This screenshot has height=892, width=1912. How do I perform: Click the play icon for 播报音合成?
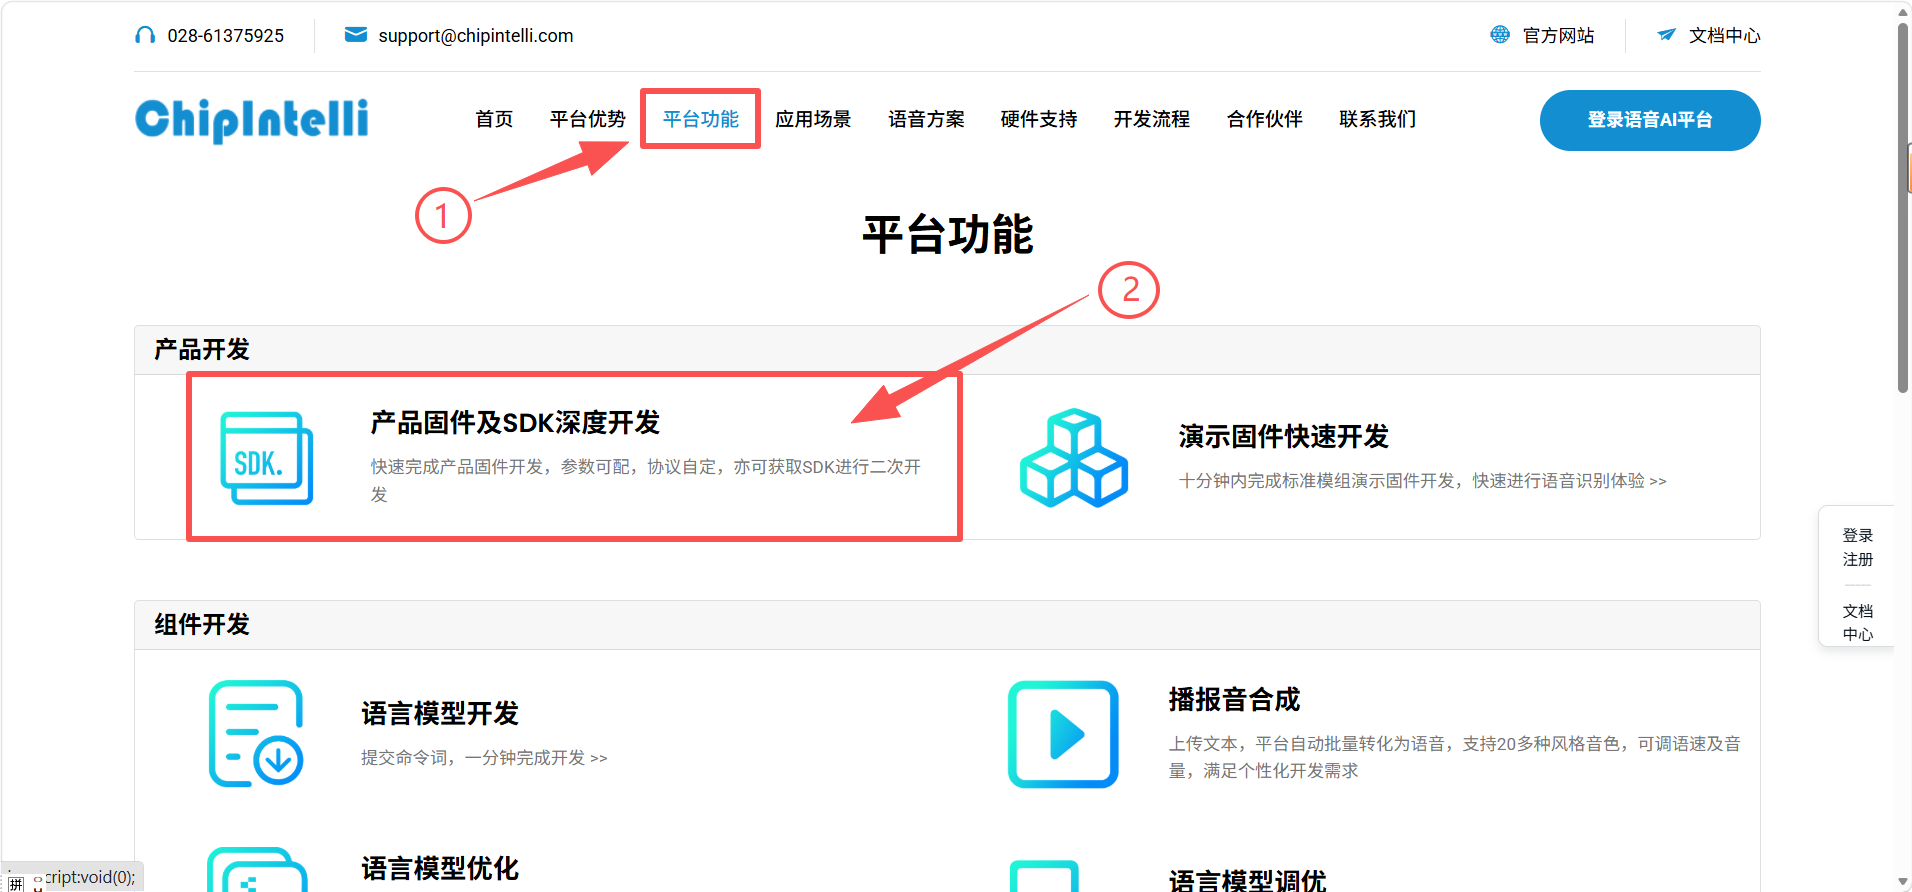click(x=1063, y=734)
